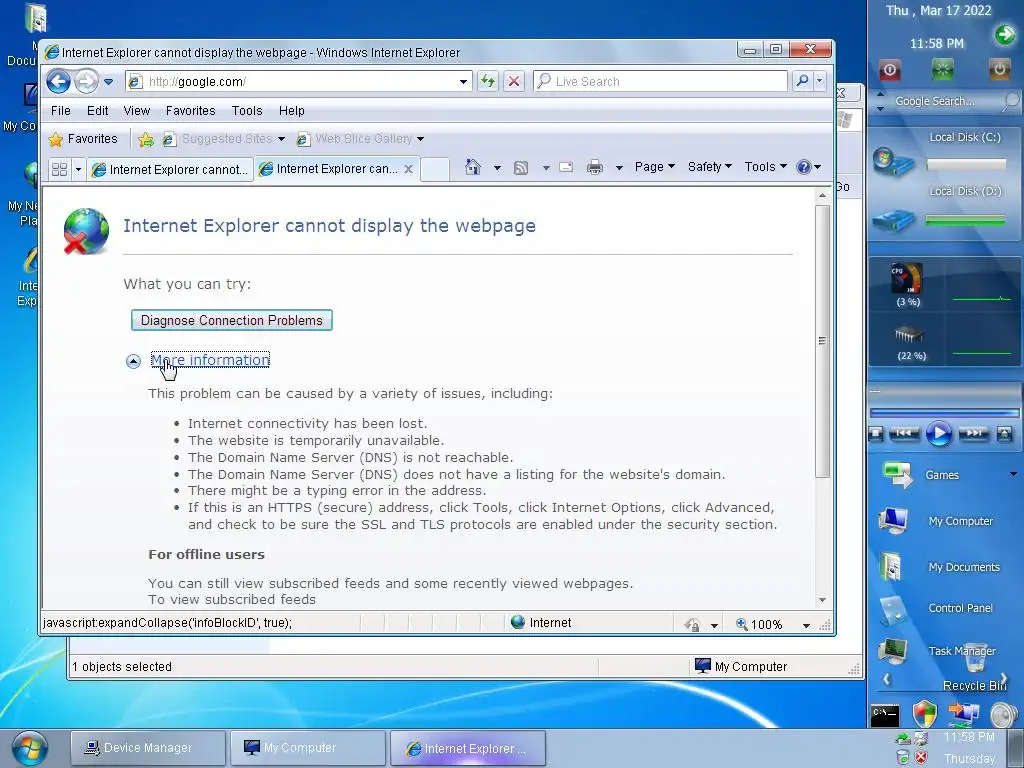Click the Live Search magnifier button

[x=802, y=81]
